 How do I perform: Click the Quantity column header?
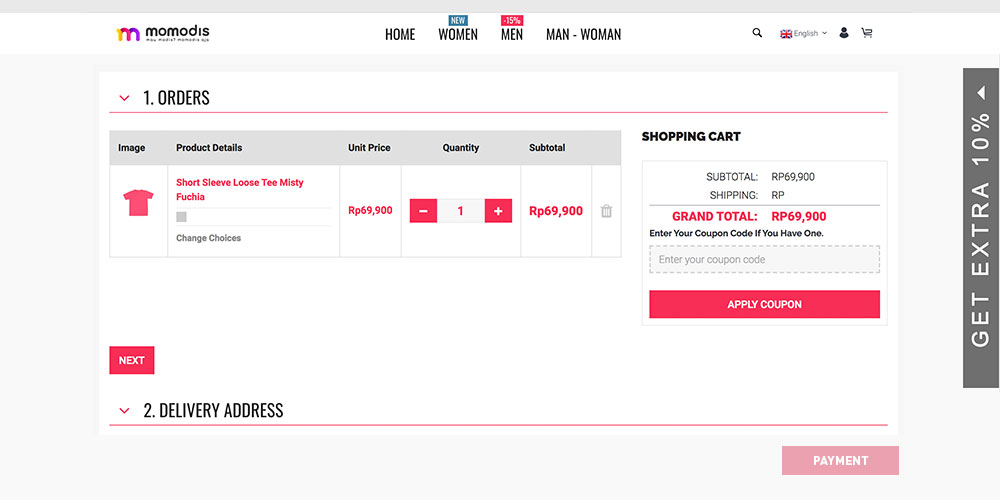[x=460, y=147]
